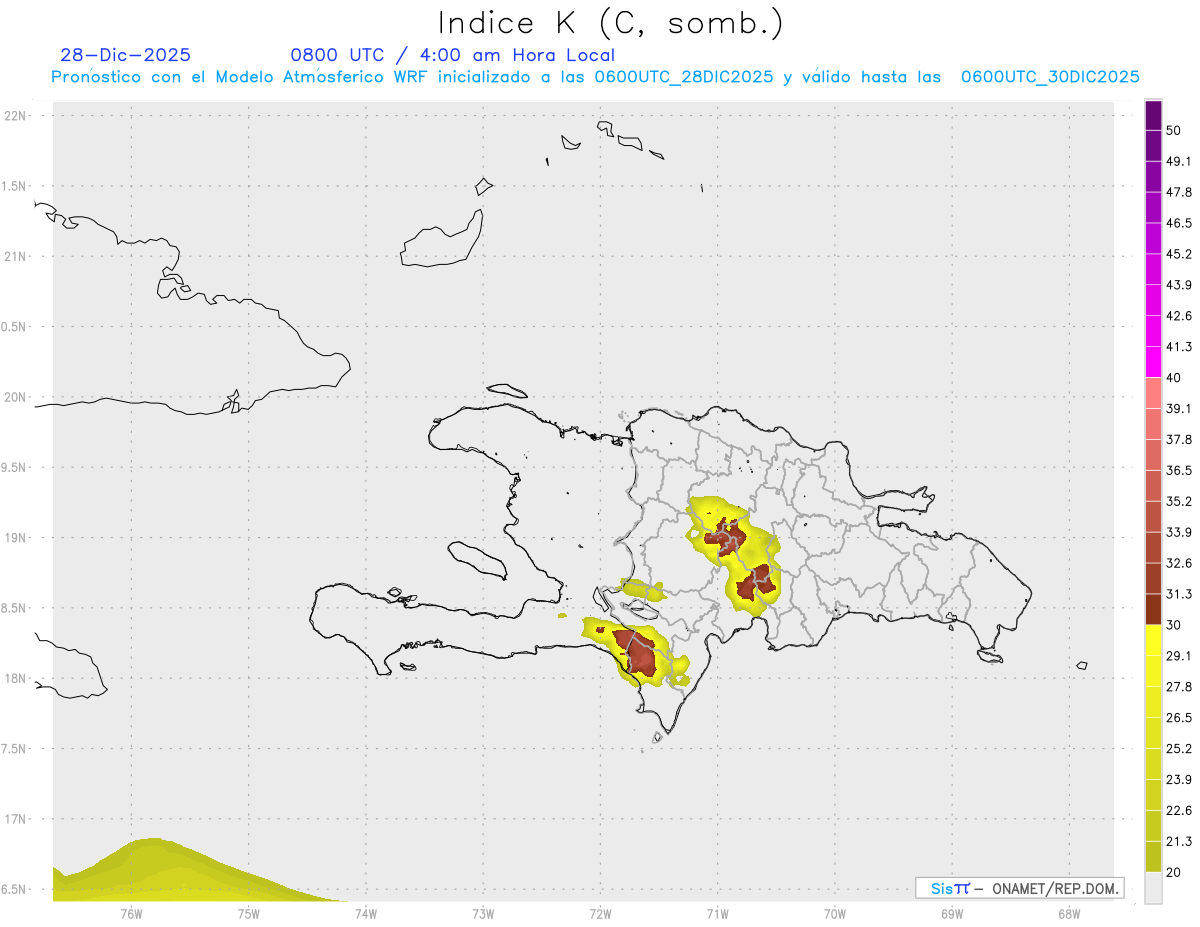Pick the magenta legend swatch between 40 and 41.3
1200x927 pixels.
tap(1153, 362)
